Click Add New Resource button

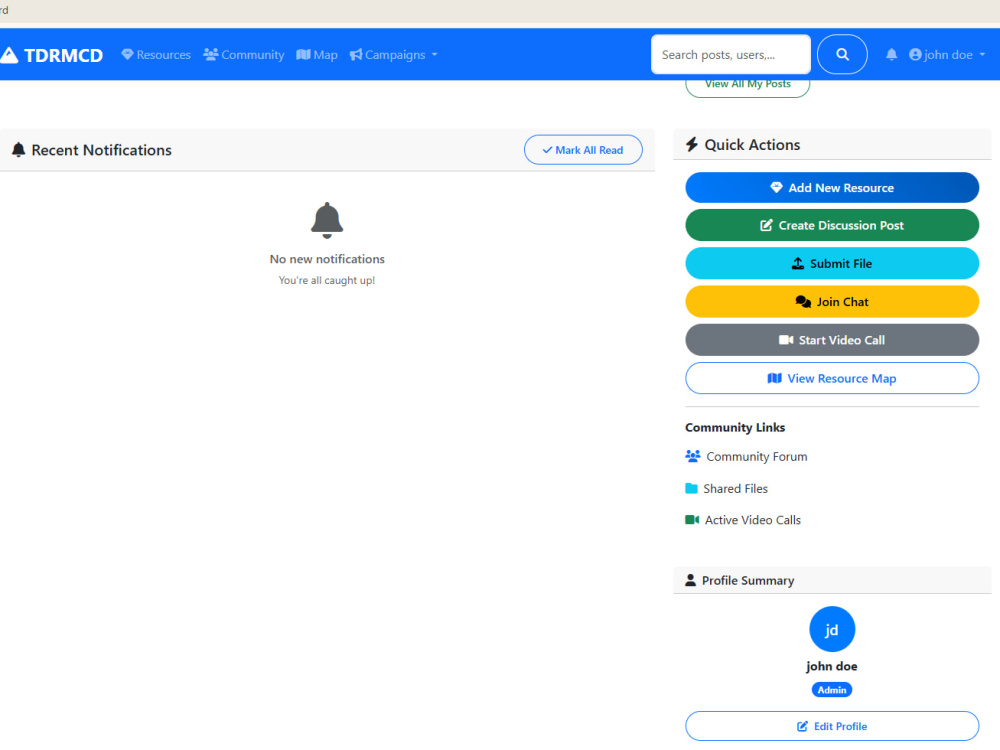pyautogui.click(x=832, y=188)
